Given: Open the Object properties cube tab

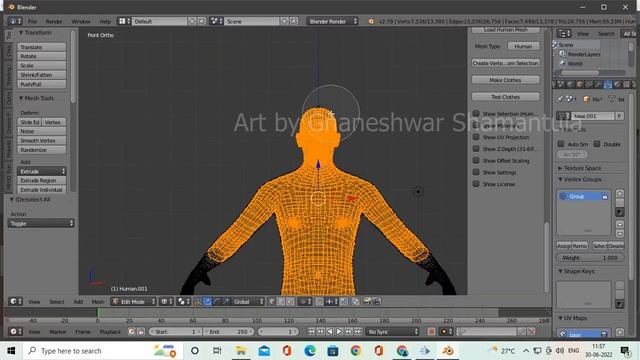Looking at the screenshot, I should click(x=579, y=84).
